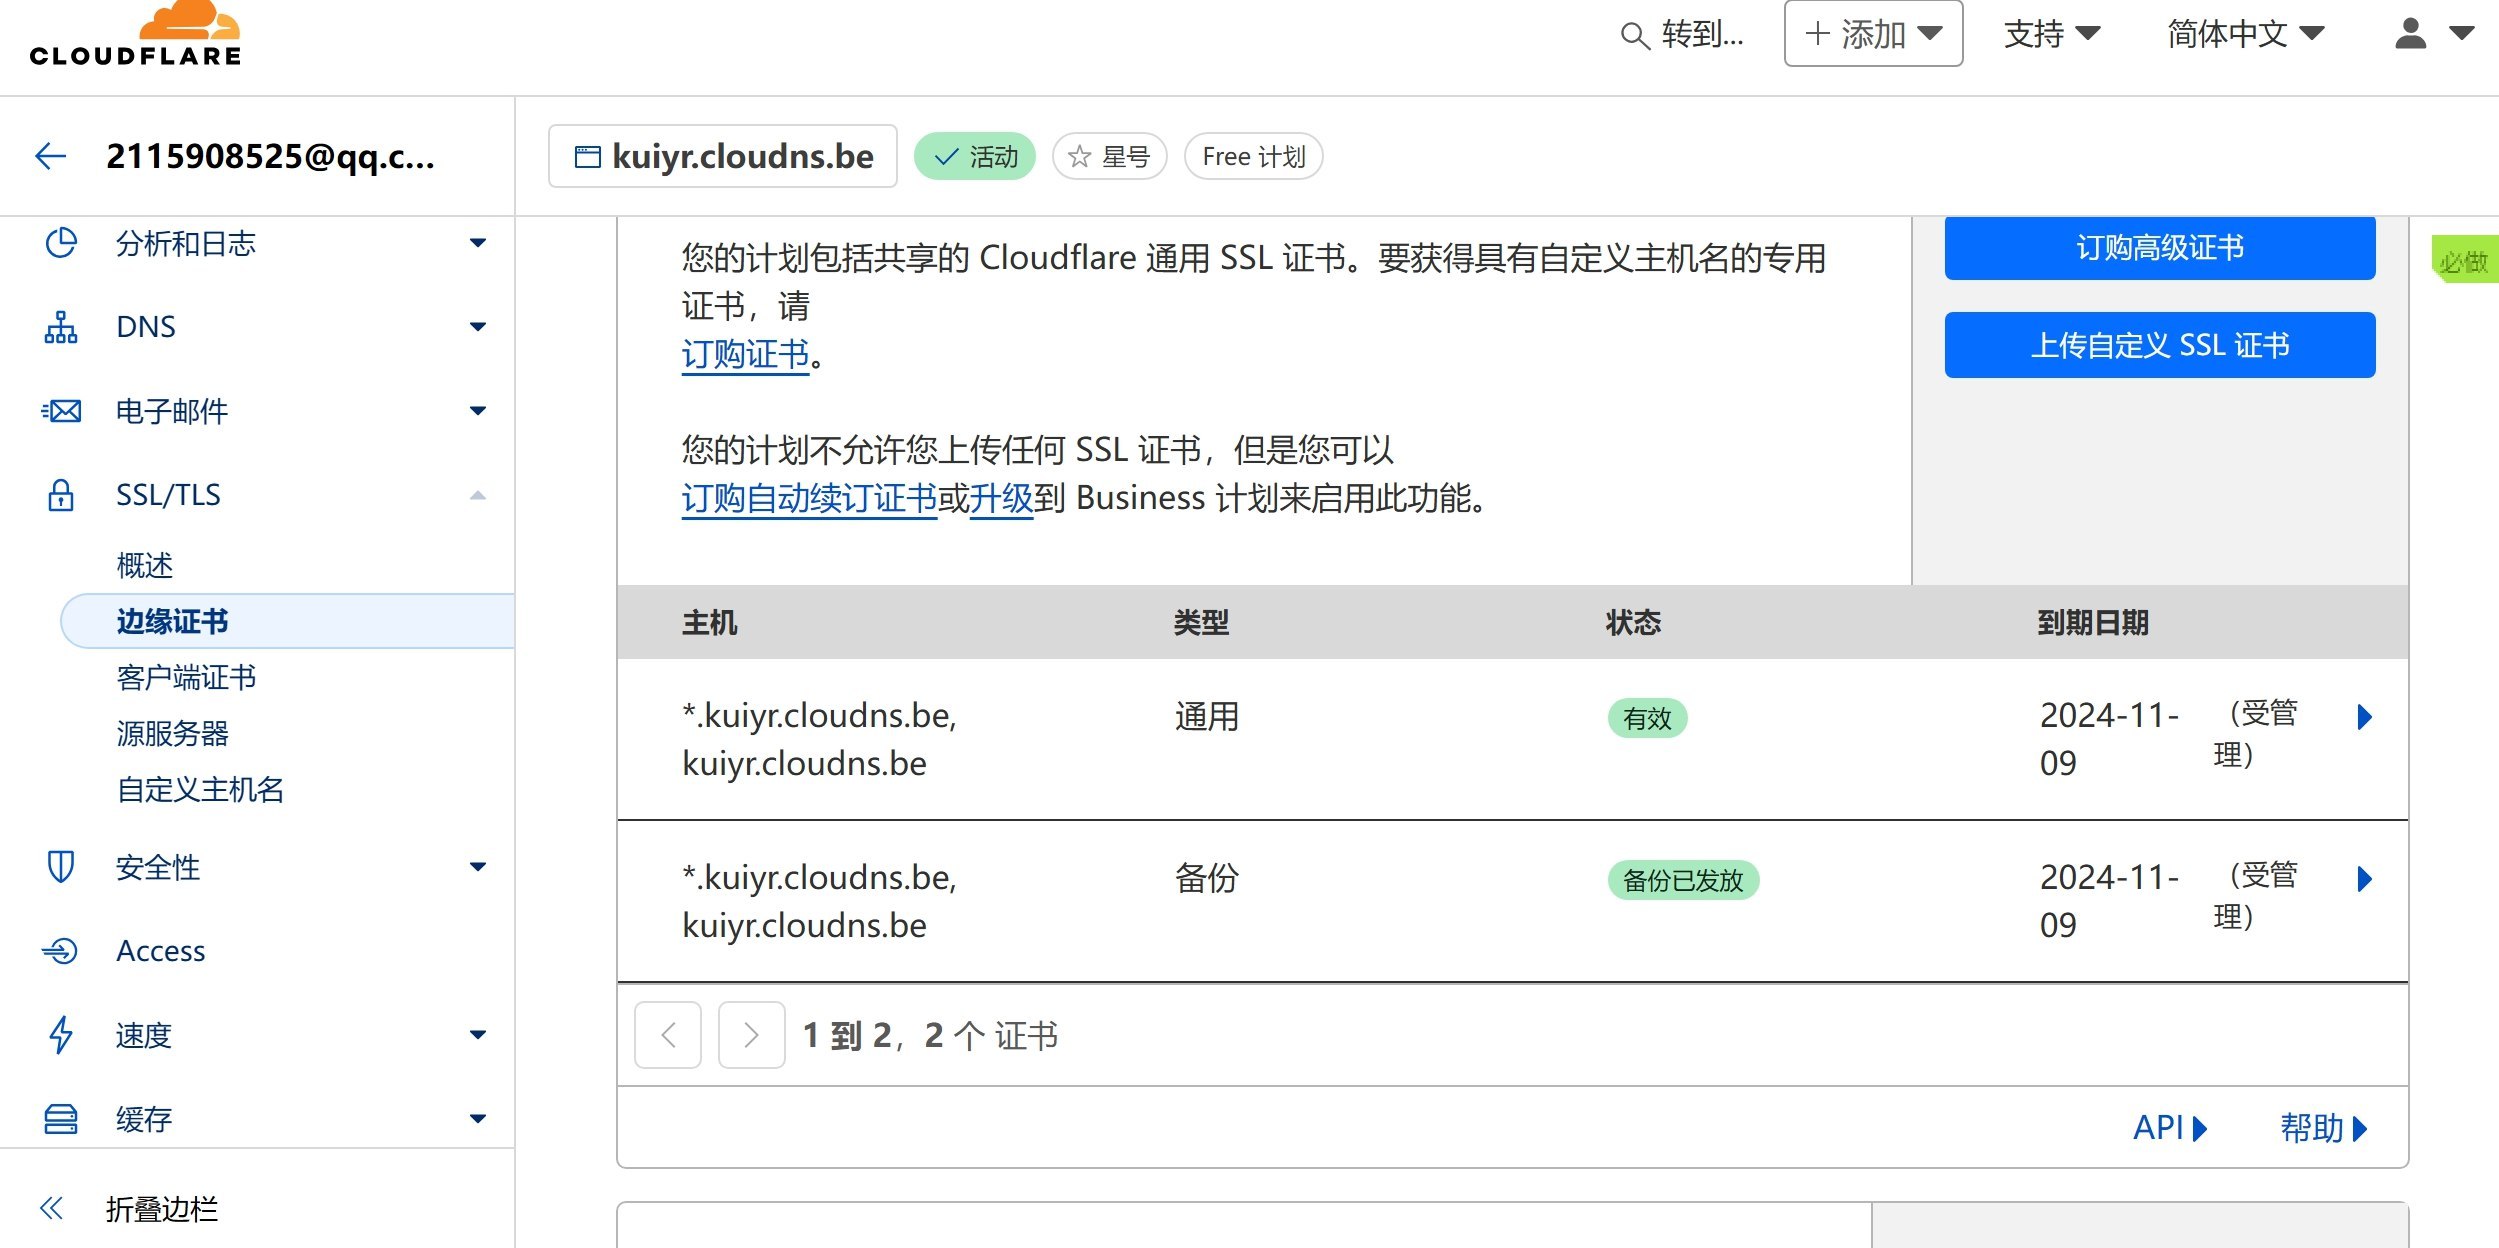This screenshot has height=1248, width=2499.
Task: Expand the universal certificate row arrow
Action: pyautogui.click(x=2364, y=717)
